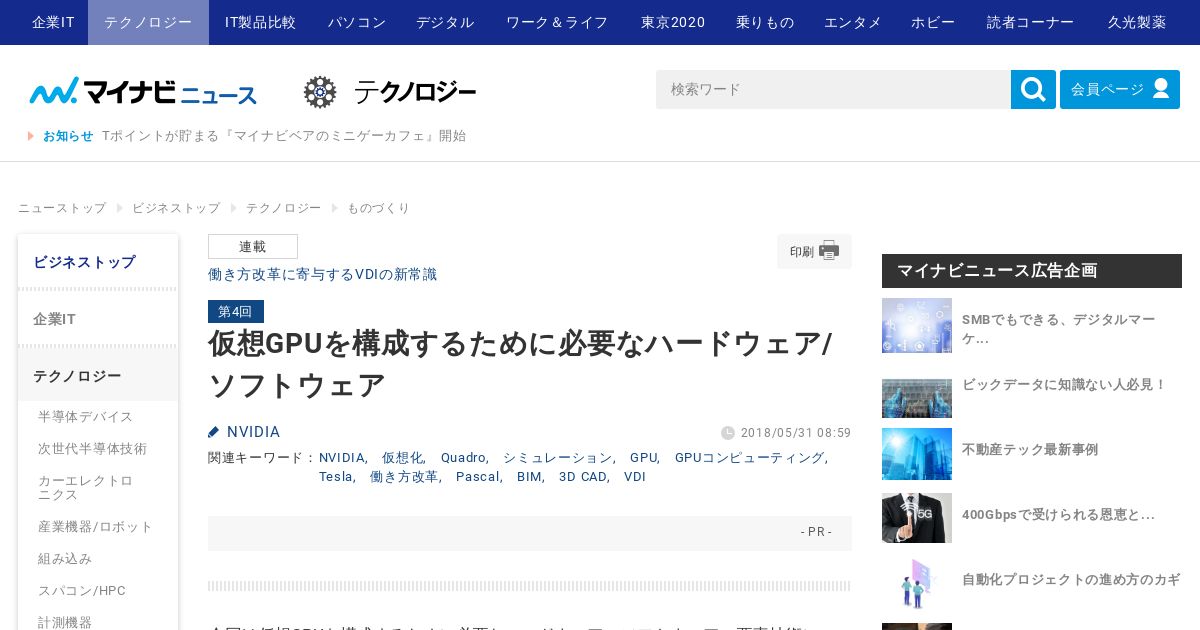
Task: Click the article posting time 2018/05/31 08:59
Action: 796,433
